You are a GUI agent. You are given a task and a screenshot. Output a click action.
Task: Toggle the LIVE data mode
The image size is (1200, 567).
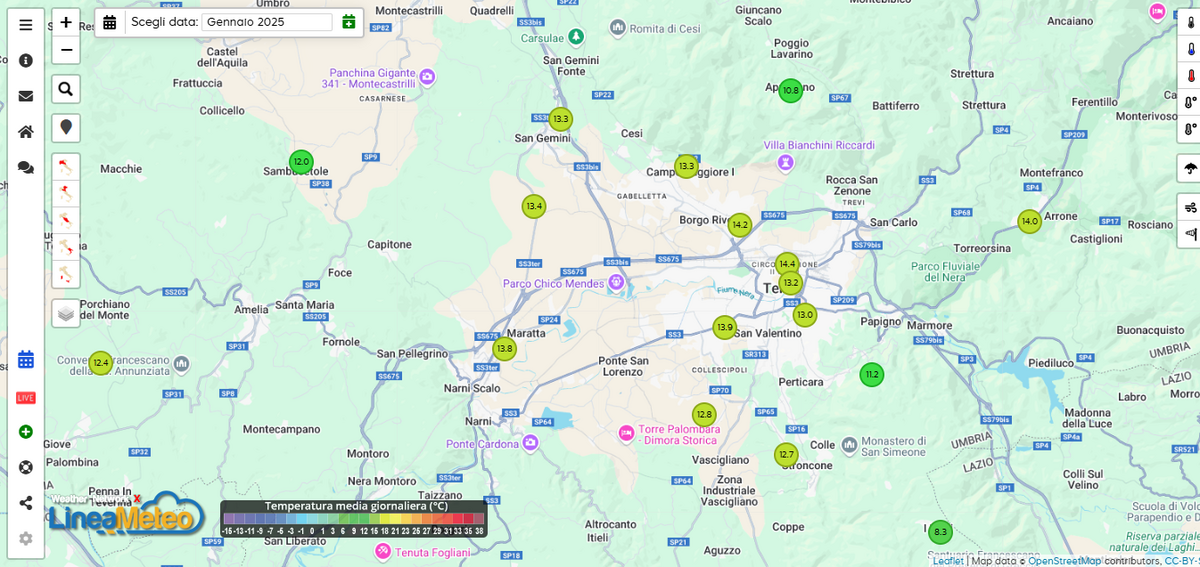26,398
